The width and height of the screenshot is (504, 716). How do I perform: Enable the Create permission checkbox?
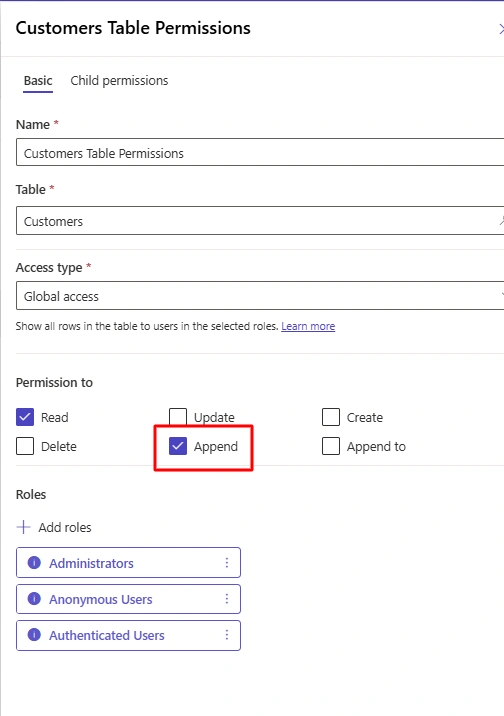(331, 417)
